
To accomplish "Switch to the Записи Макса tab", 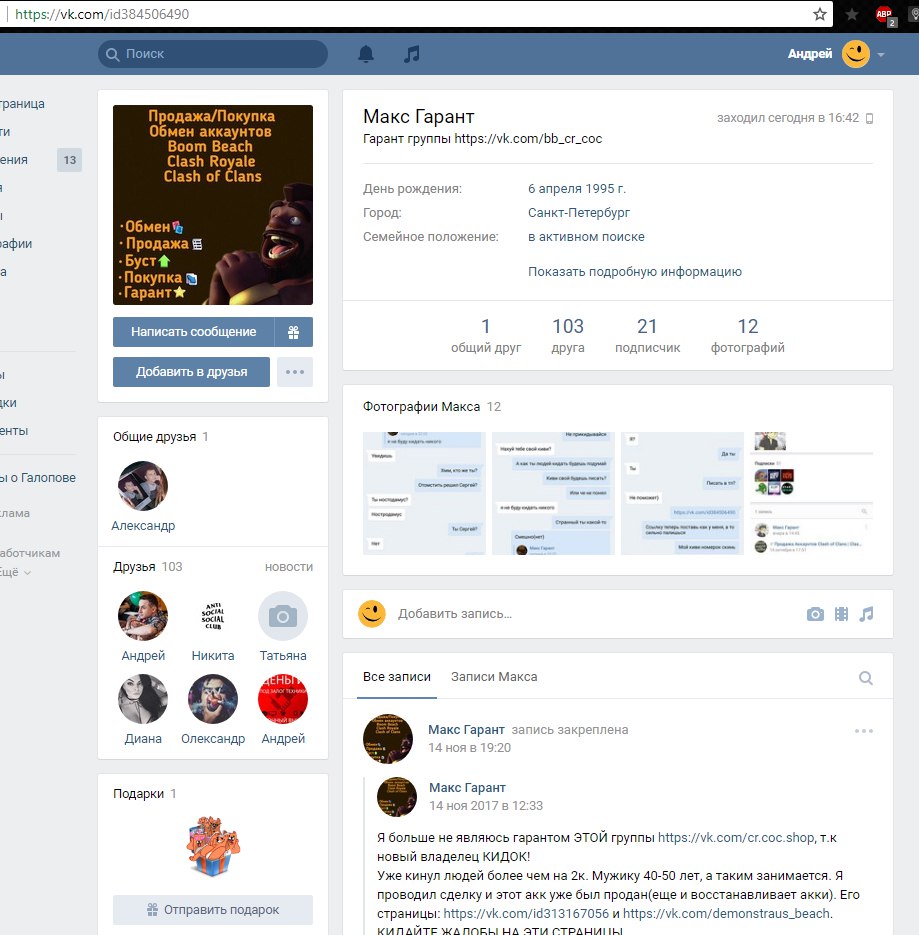I will coord(494,677).
